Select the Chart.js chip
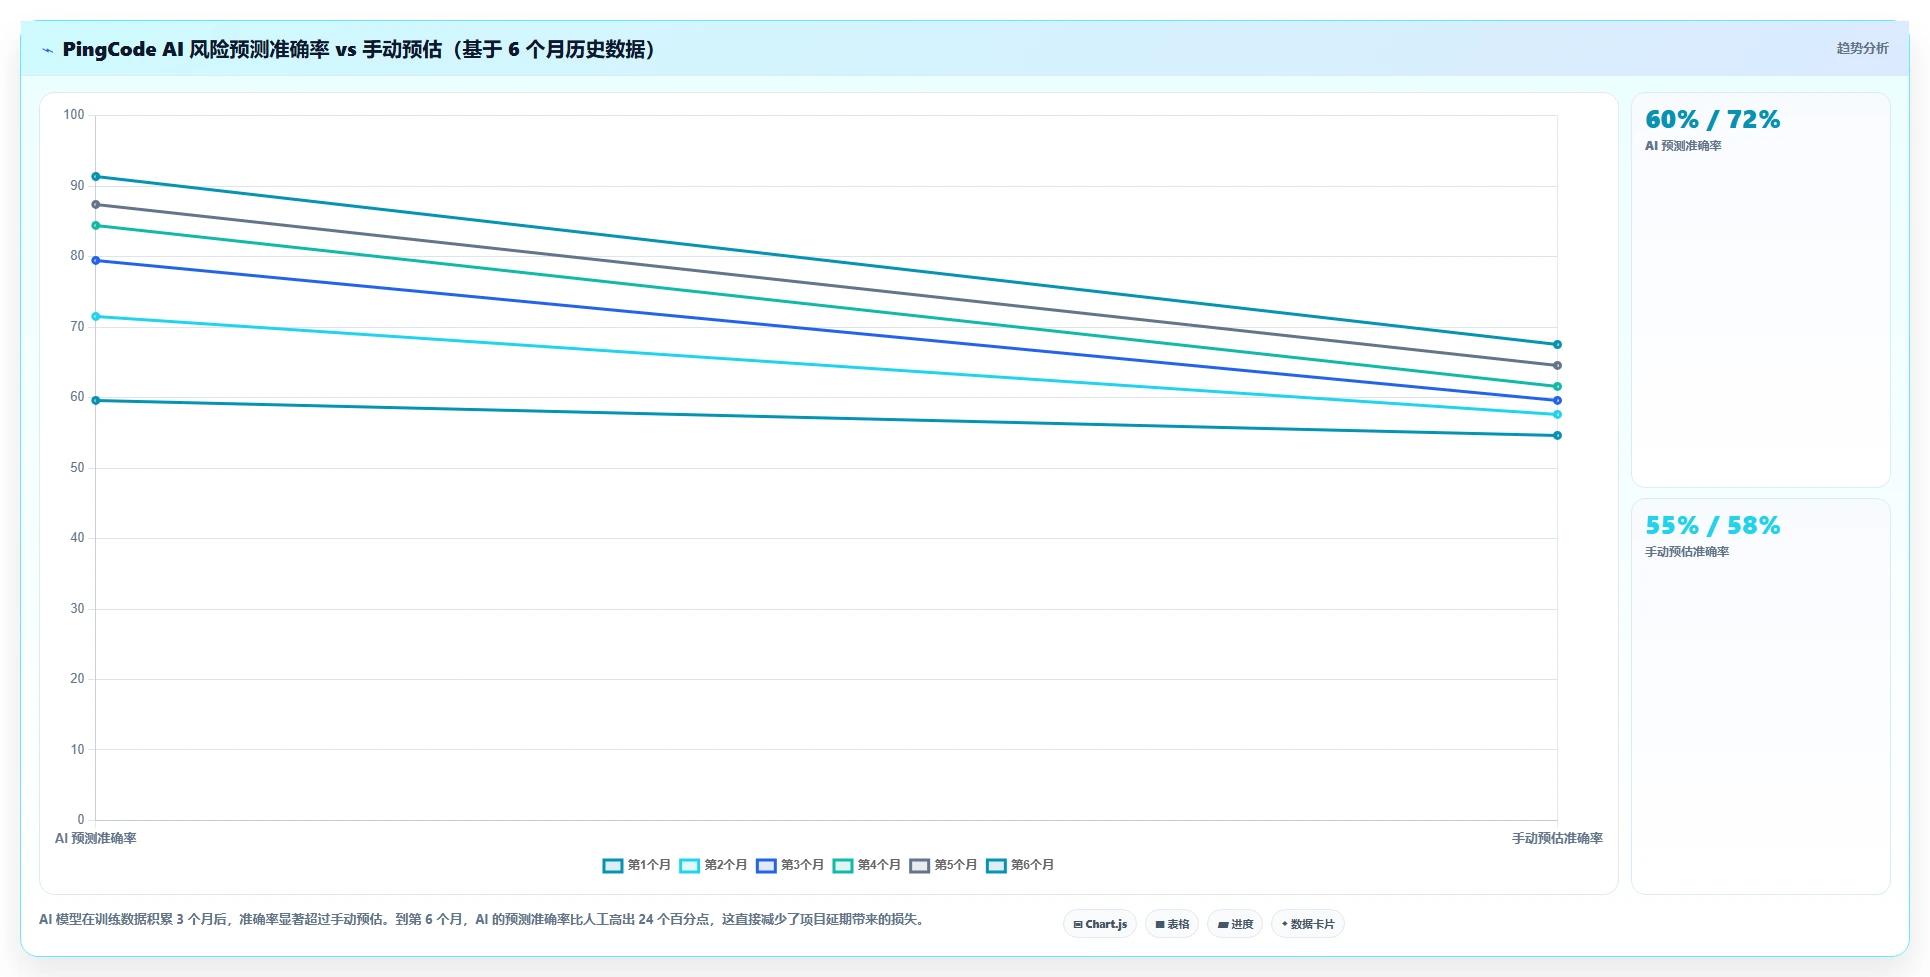 click(x=1100, y=924)
